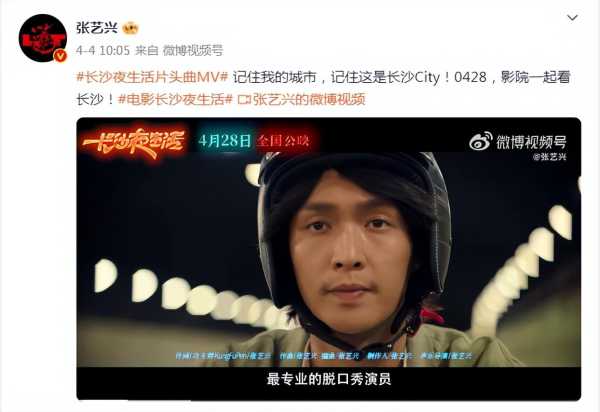
Task: Open the 张艺兴 username link
Action: pos(96,28)
